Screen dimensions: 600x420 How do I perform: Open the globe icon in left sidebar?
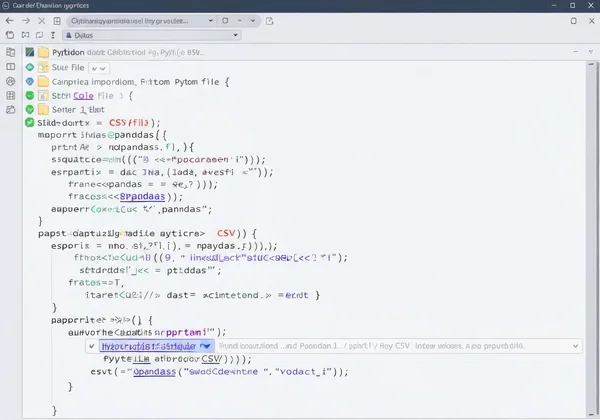click(x=10, y=82)
